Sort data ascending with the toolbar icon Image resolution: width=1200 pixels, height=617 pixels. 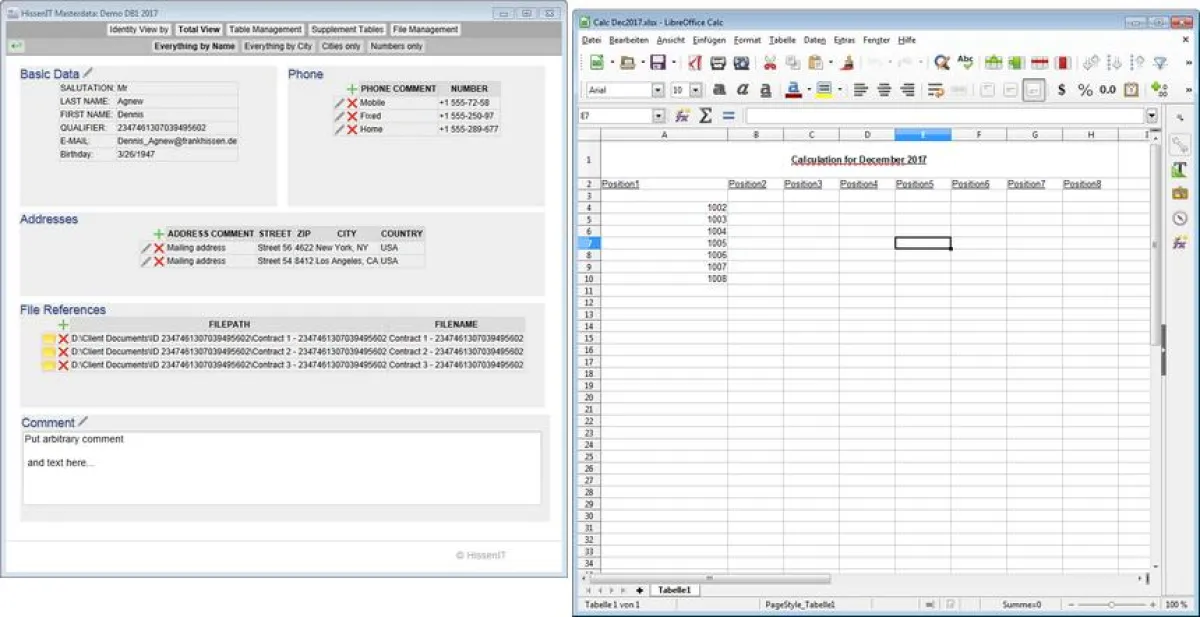(1112, 62)
